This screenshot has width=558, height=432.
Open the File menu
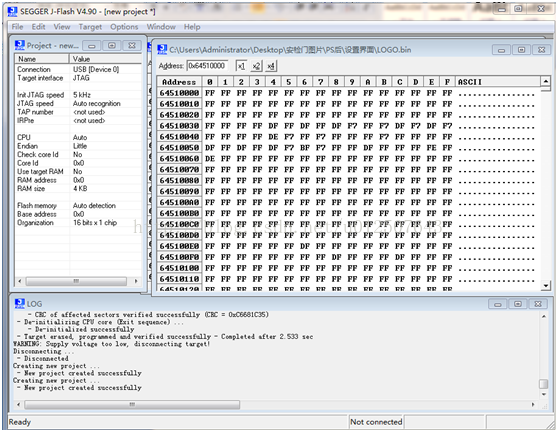[17, 27]
